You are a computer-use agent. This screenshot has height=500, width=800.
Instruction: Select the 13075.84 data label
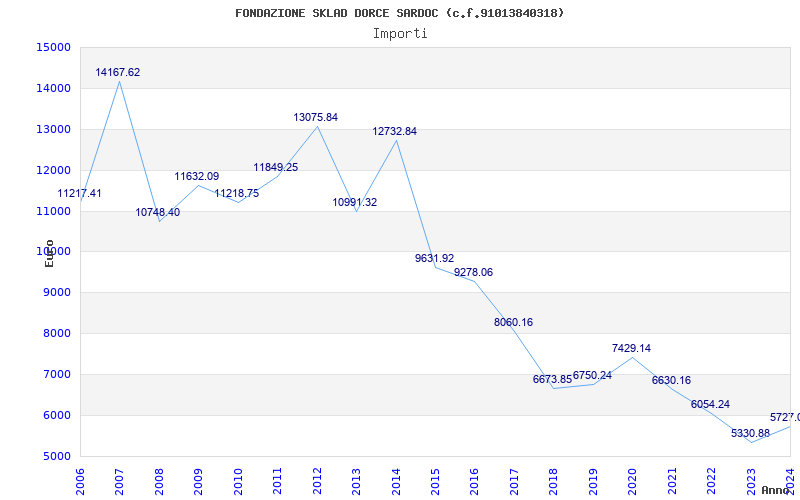(316, 117)
